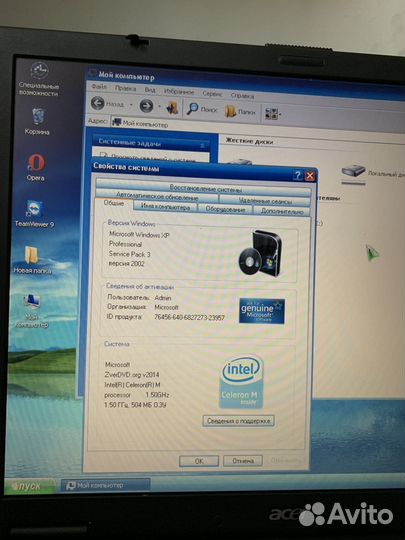Screen dimensions: 405x540
Task: Expand the Back button history arrow
Action: click(x=131, y=104)
